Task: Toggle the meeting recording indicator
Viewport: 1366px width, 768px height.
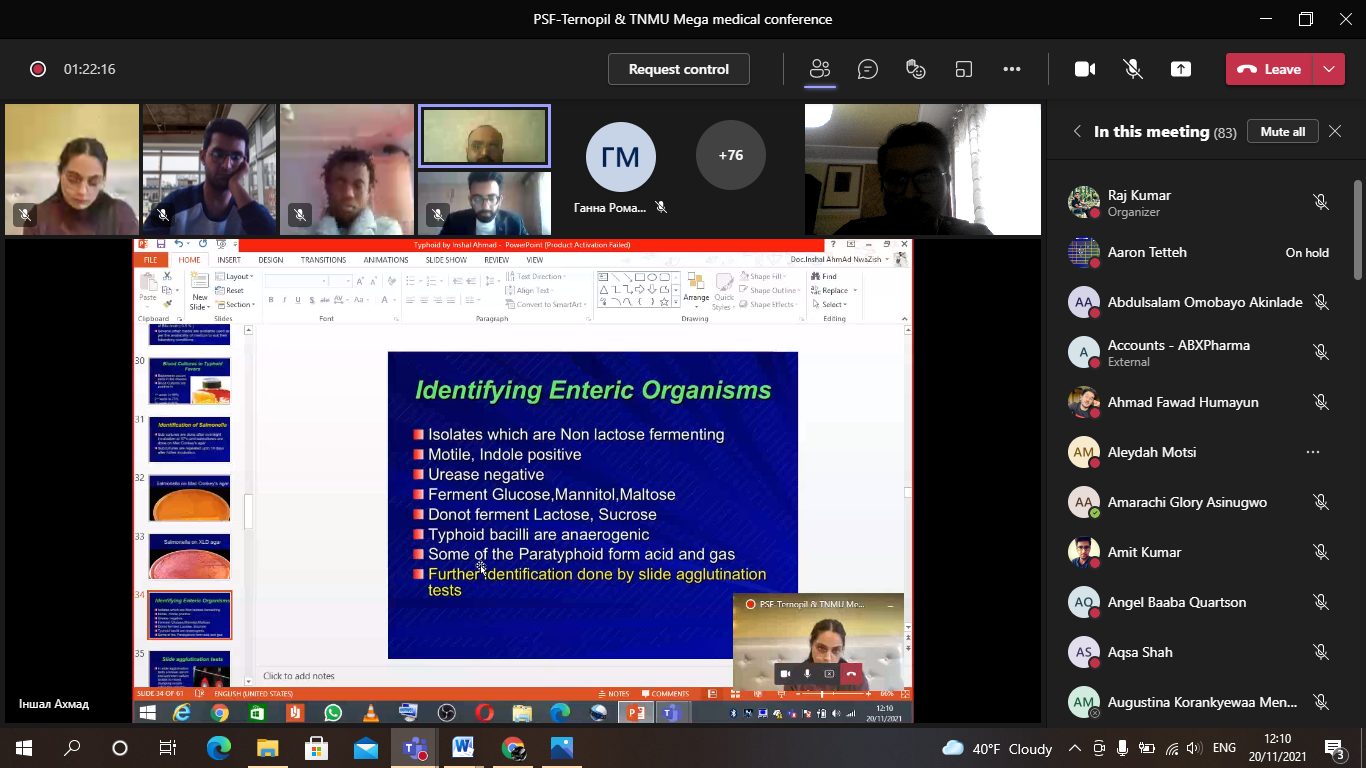Action: click(x=38, y=69)
